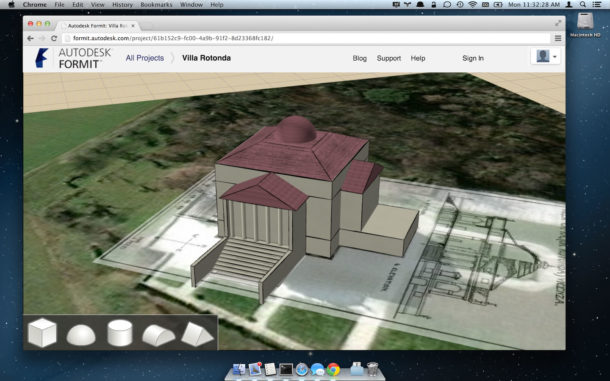Select the cube primitive shape
Image resolution: width=610 pixels, height=381 pixels.
(x=42, y=333)
